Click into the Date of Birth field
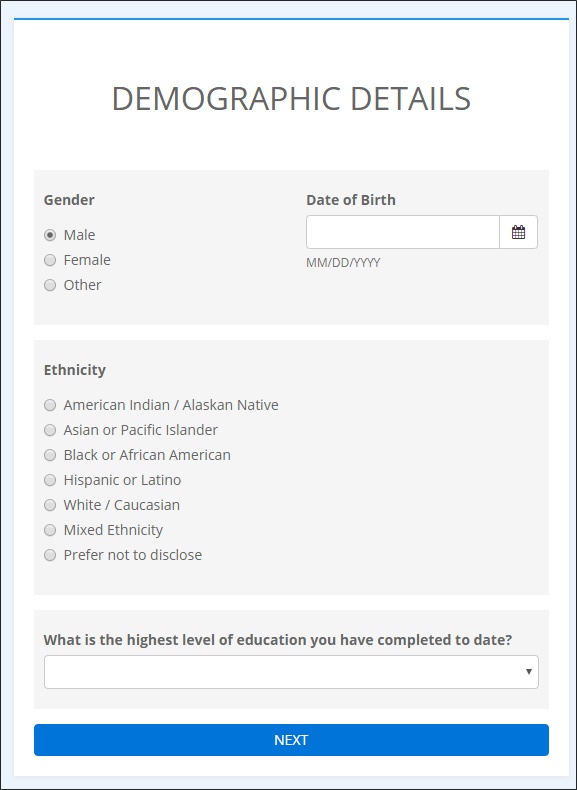The image size is (577, 790). click(x=403, y=232)
